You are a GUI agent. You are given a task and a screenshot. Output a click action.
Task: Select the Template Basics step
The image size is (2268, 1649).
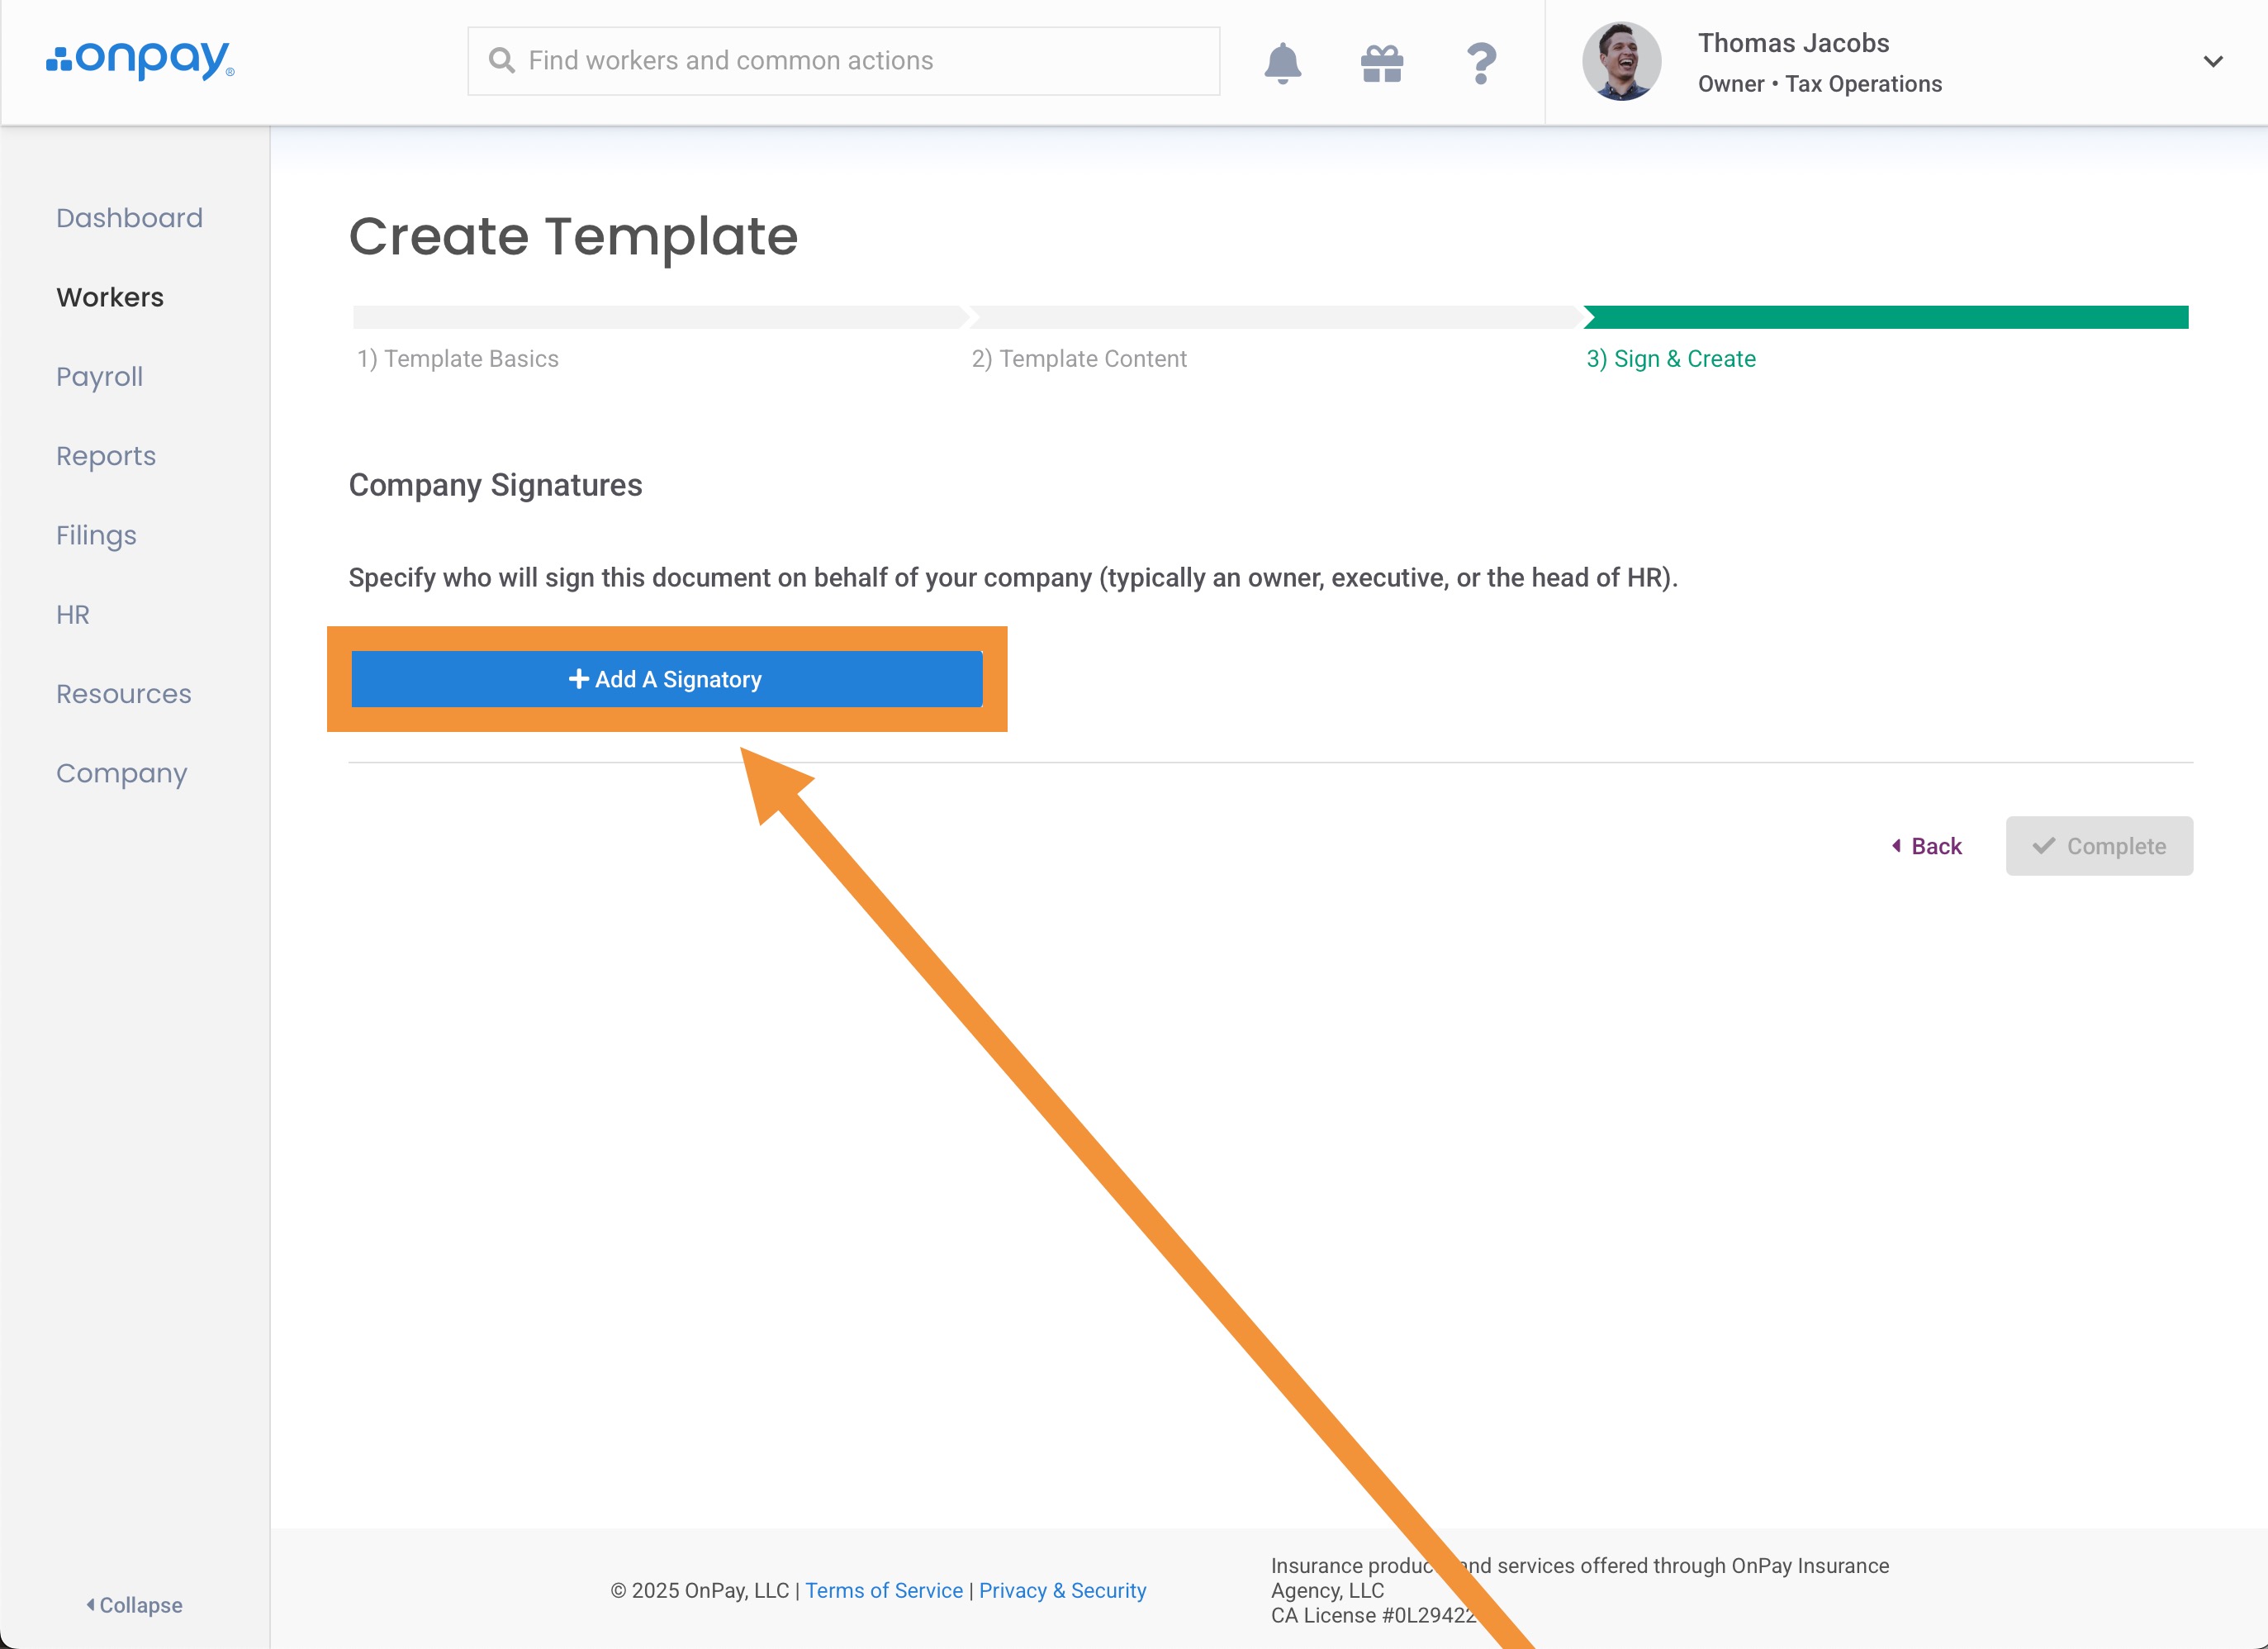[x=458, y=359]
